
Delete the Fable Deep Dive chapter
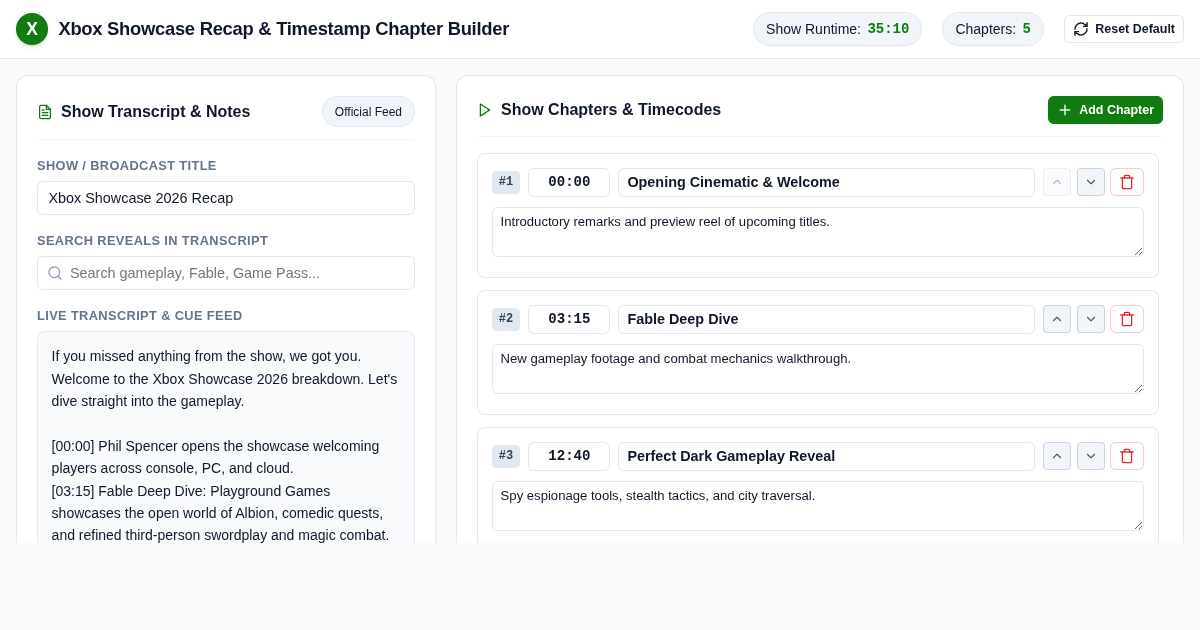click(1127, 319)
